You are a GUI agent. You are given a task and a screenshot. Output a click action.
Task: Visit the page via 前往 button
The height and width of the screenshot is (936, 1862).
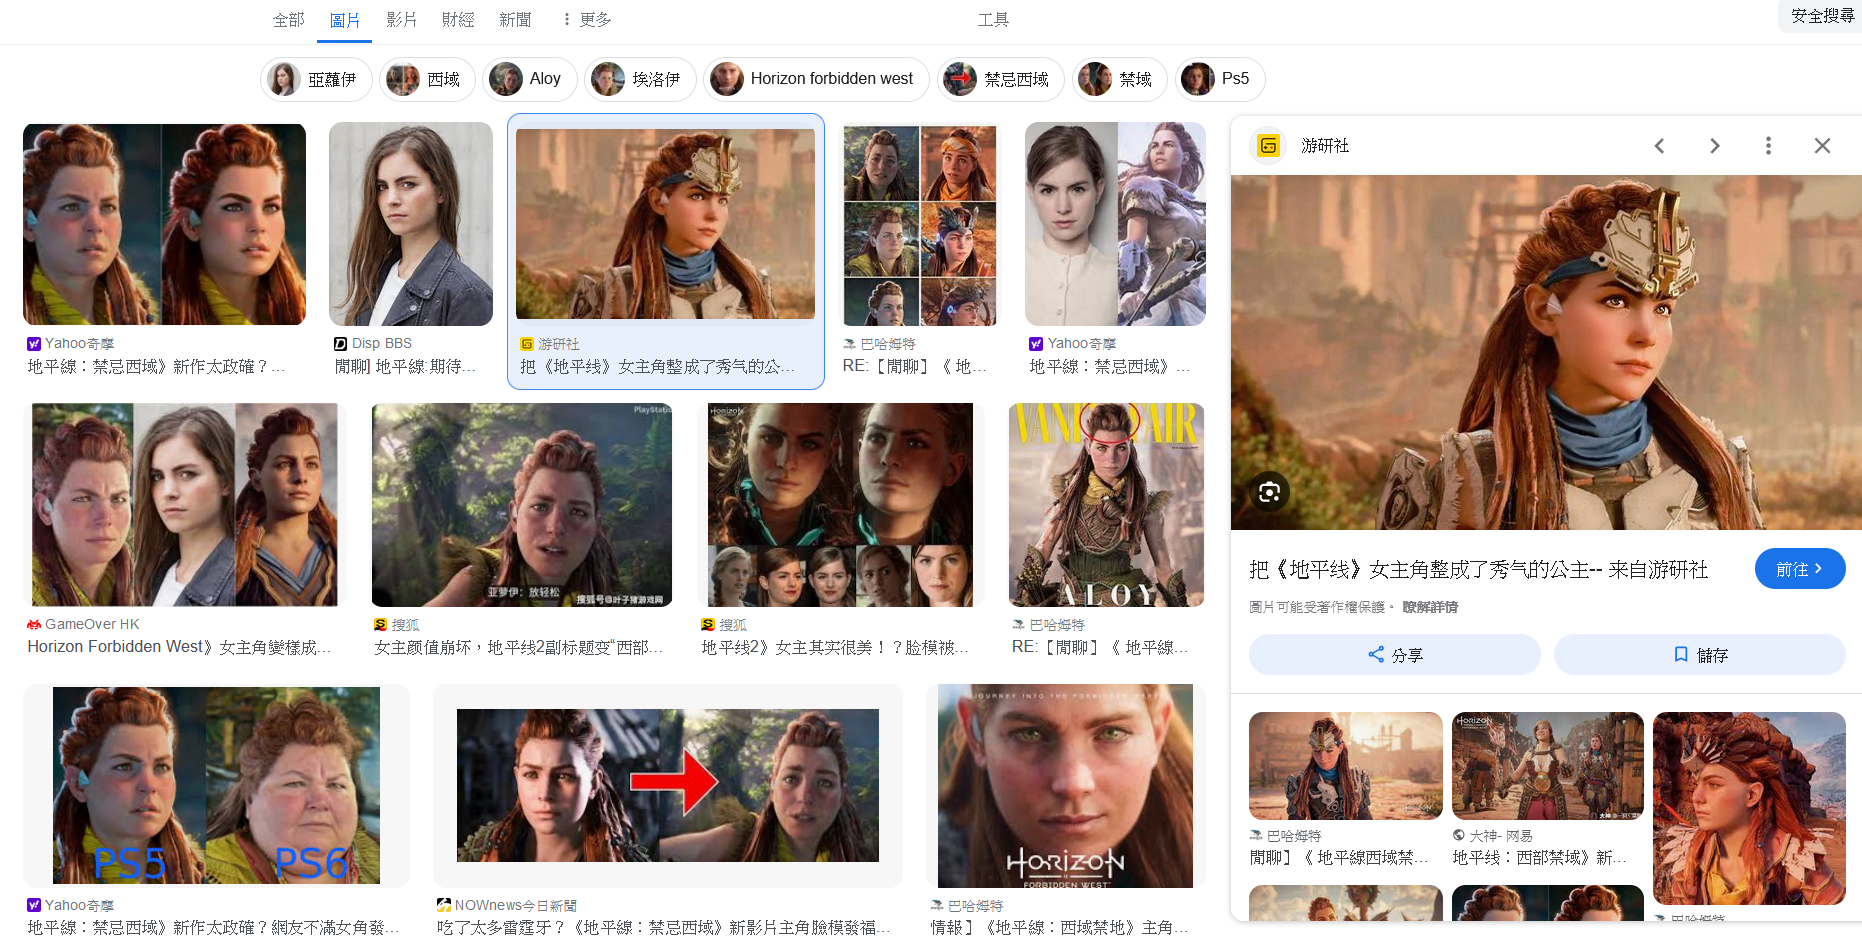point(1799,569)
